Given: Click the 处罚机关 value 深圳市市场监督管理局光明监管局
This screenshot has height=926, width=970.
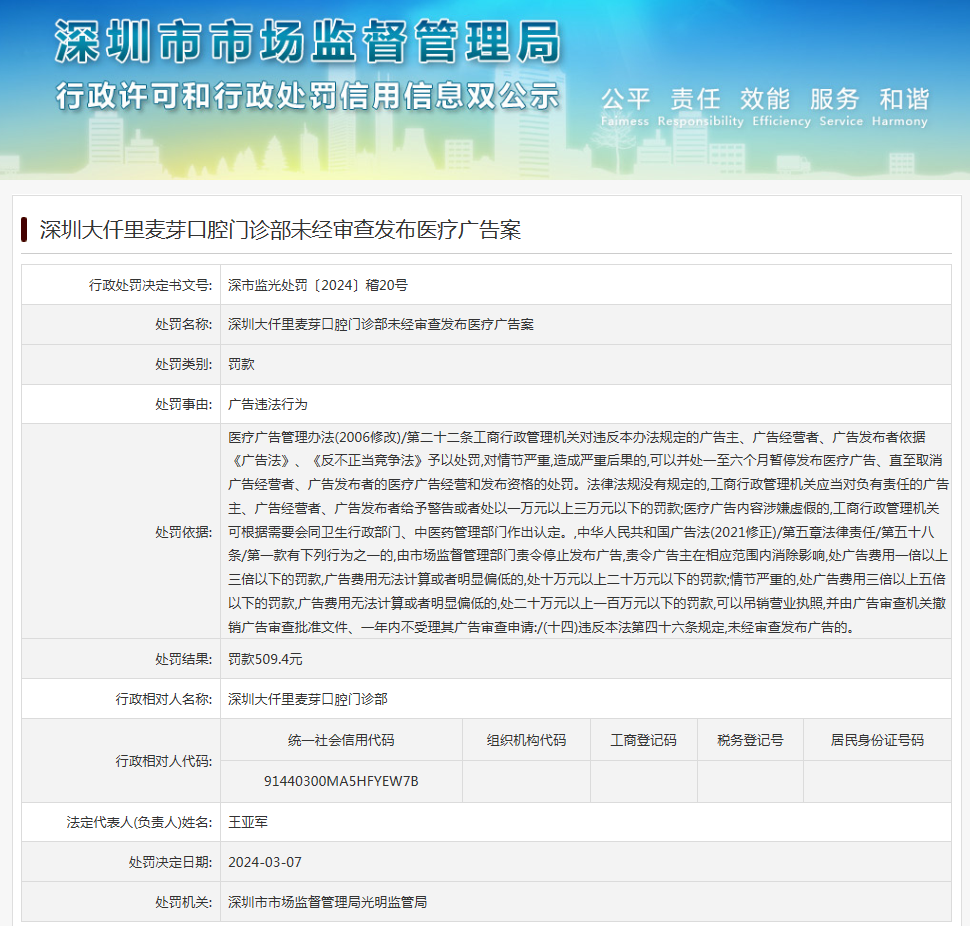Looking at the screenshot, I should pos(327,902).
